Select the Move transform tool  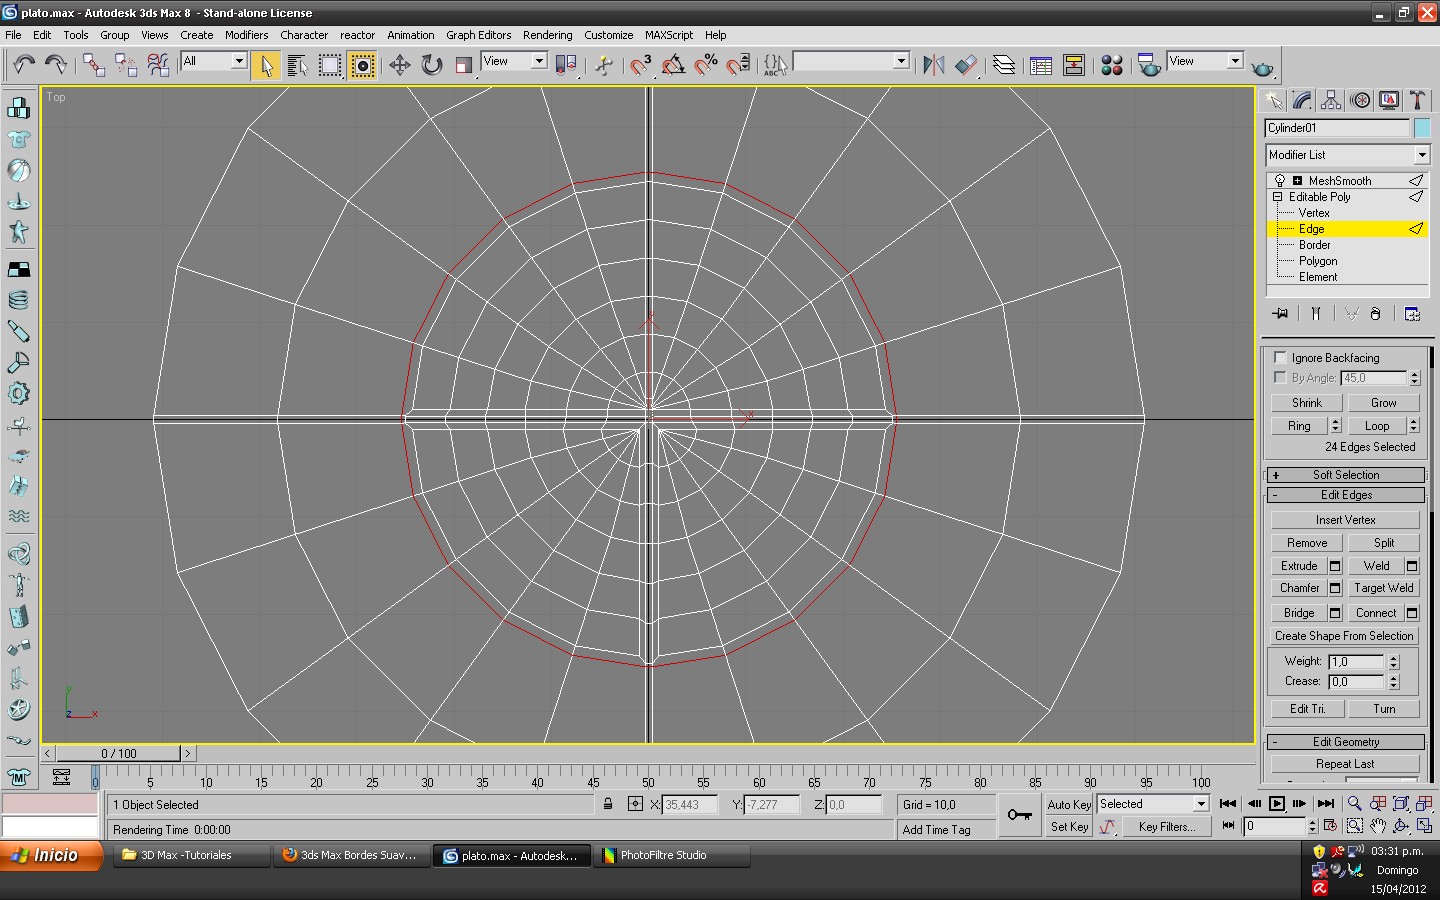(399, 66)
